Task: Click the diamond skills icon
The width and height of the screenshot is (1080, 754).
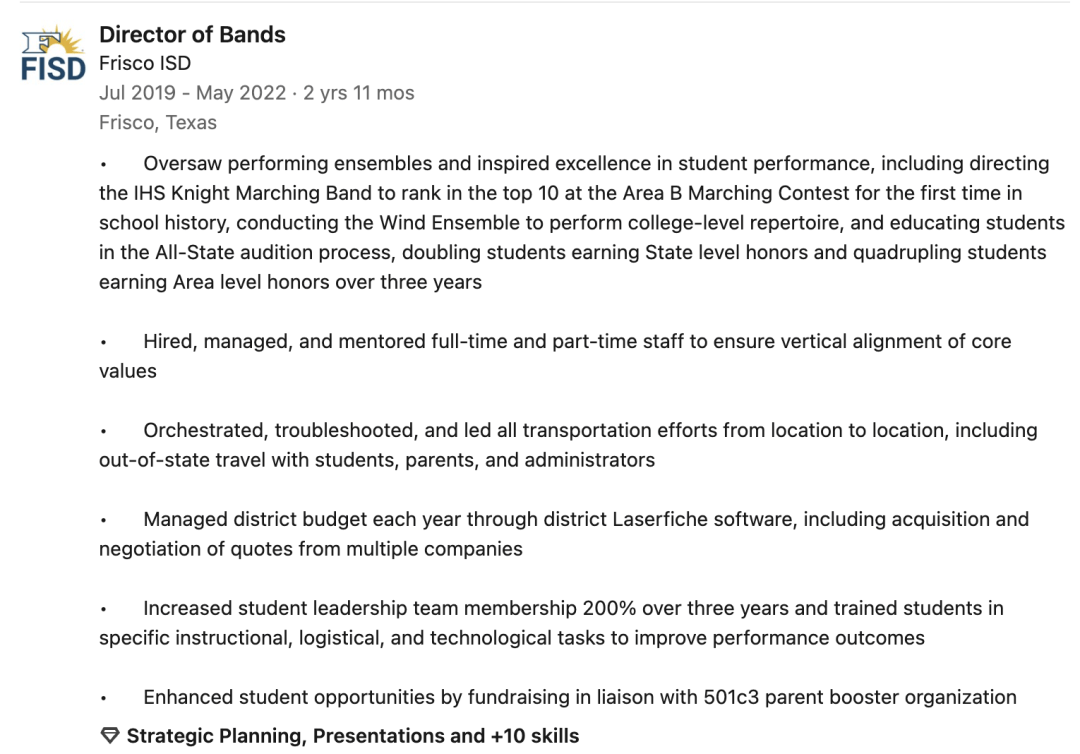Action: click(x=110, y=735)
